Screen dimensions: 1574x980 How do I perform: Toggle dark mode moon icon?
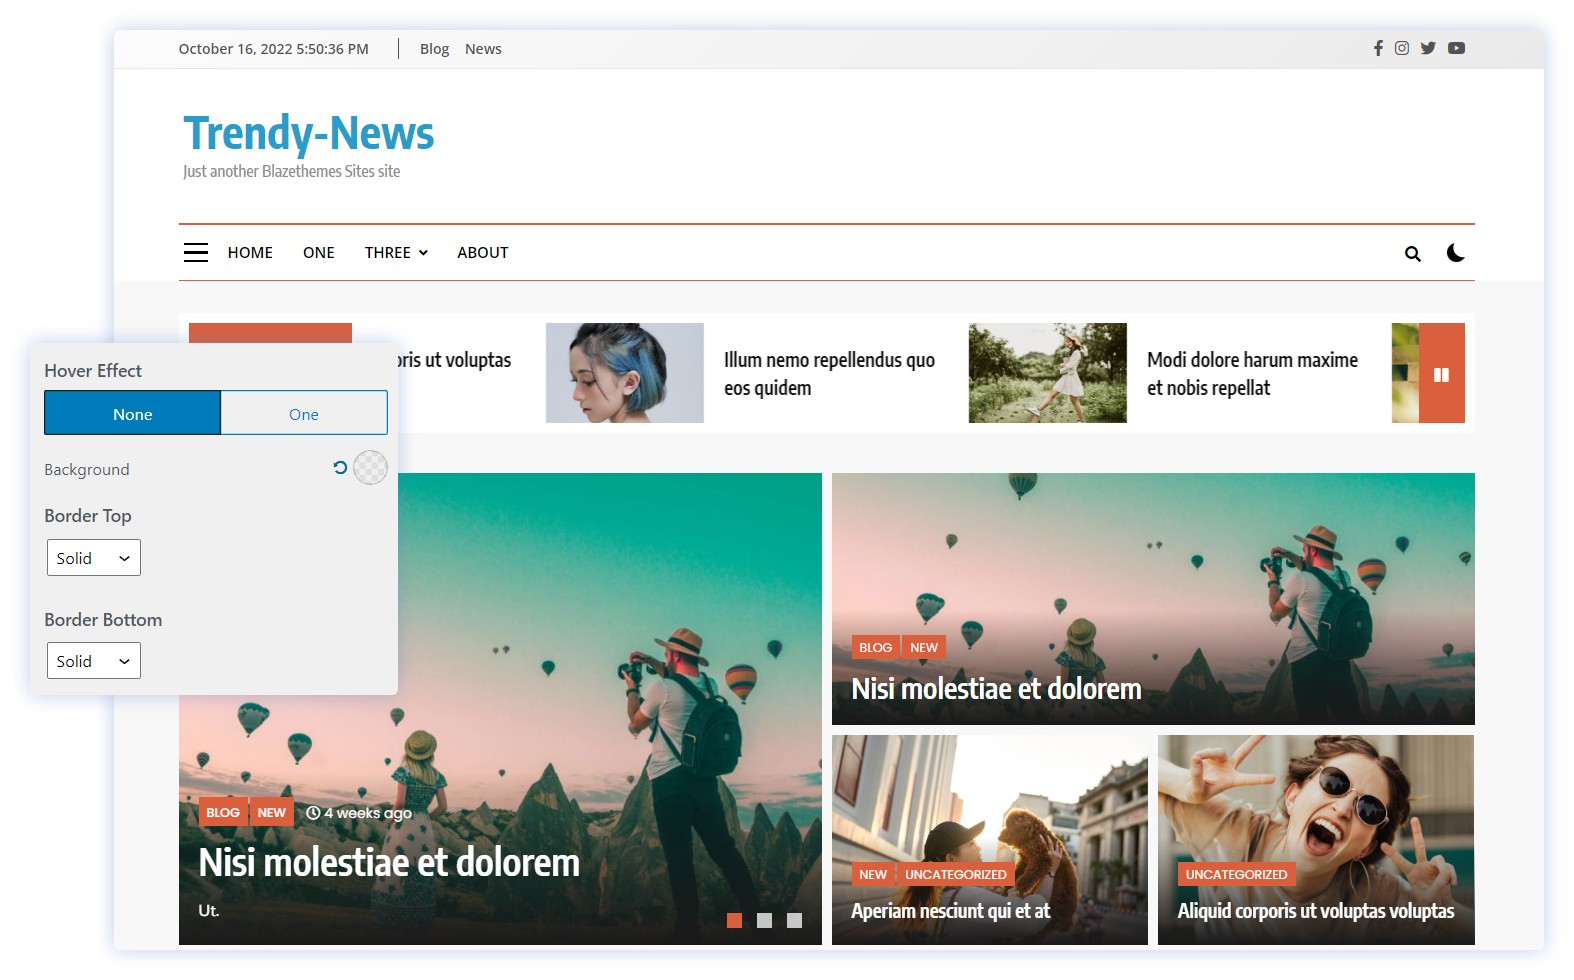coord(1455,253)
